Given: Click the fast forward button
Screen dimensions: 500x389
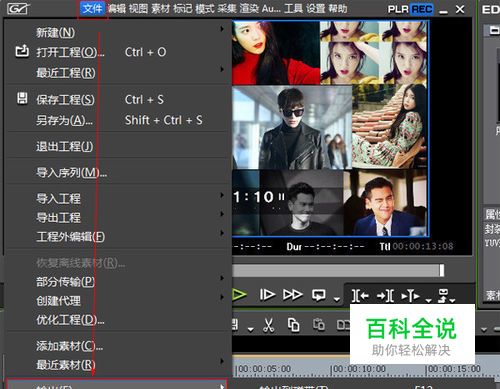Looking at the screenshot, I should pos(293,295).
